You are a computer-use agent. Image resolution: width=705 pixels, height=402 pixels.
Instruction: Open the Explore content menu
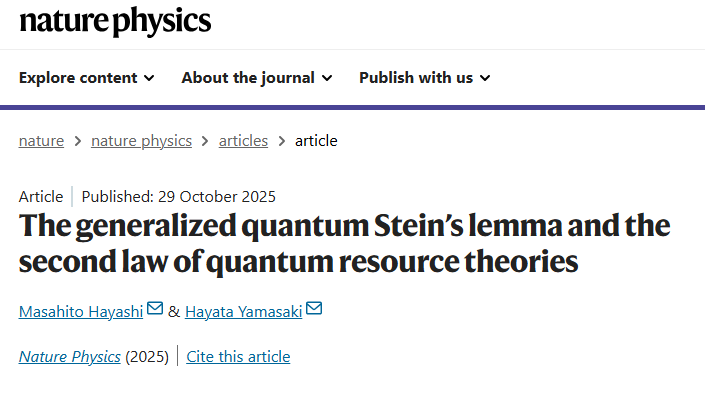pos(78,78)
